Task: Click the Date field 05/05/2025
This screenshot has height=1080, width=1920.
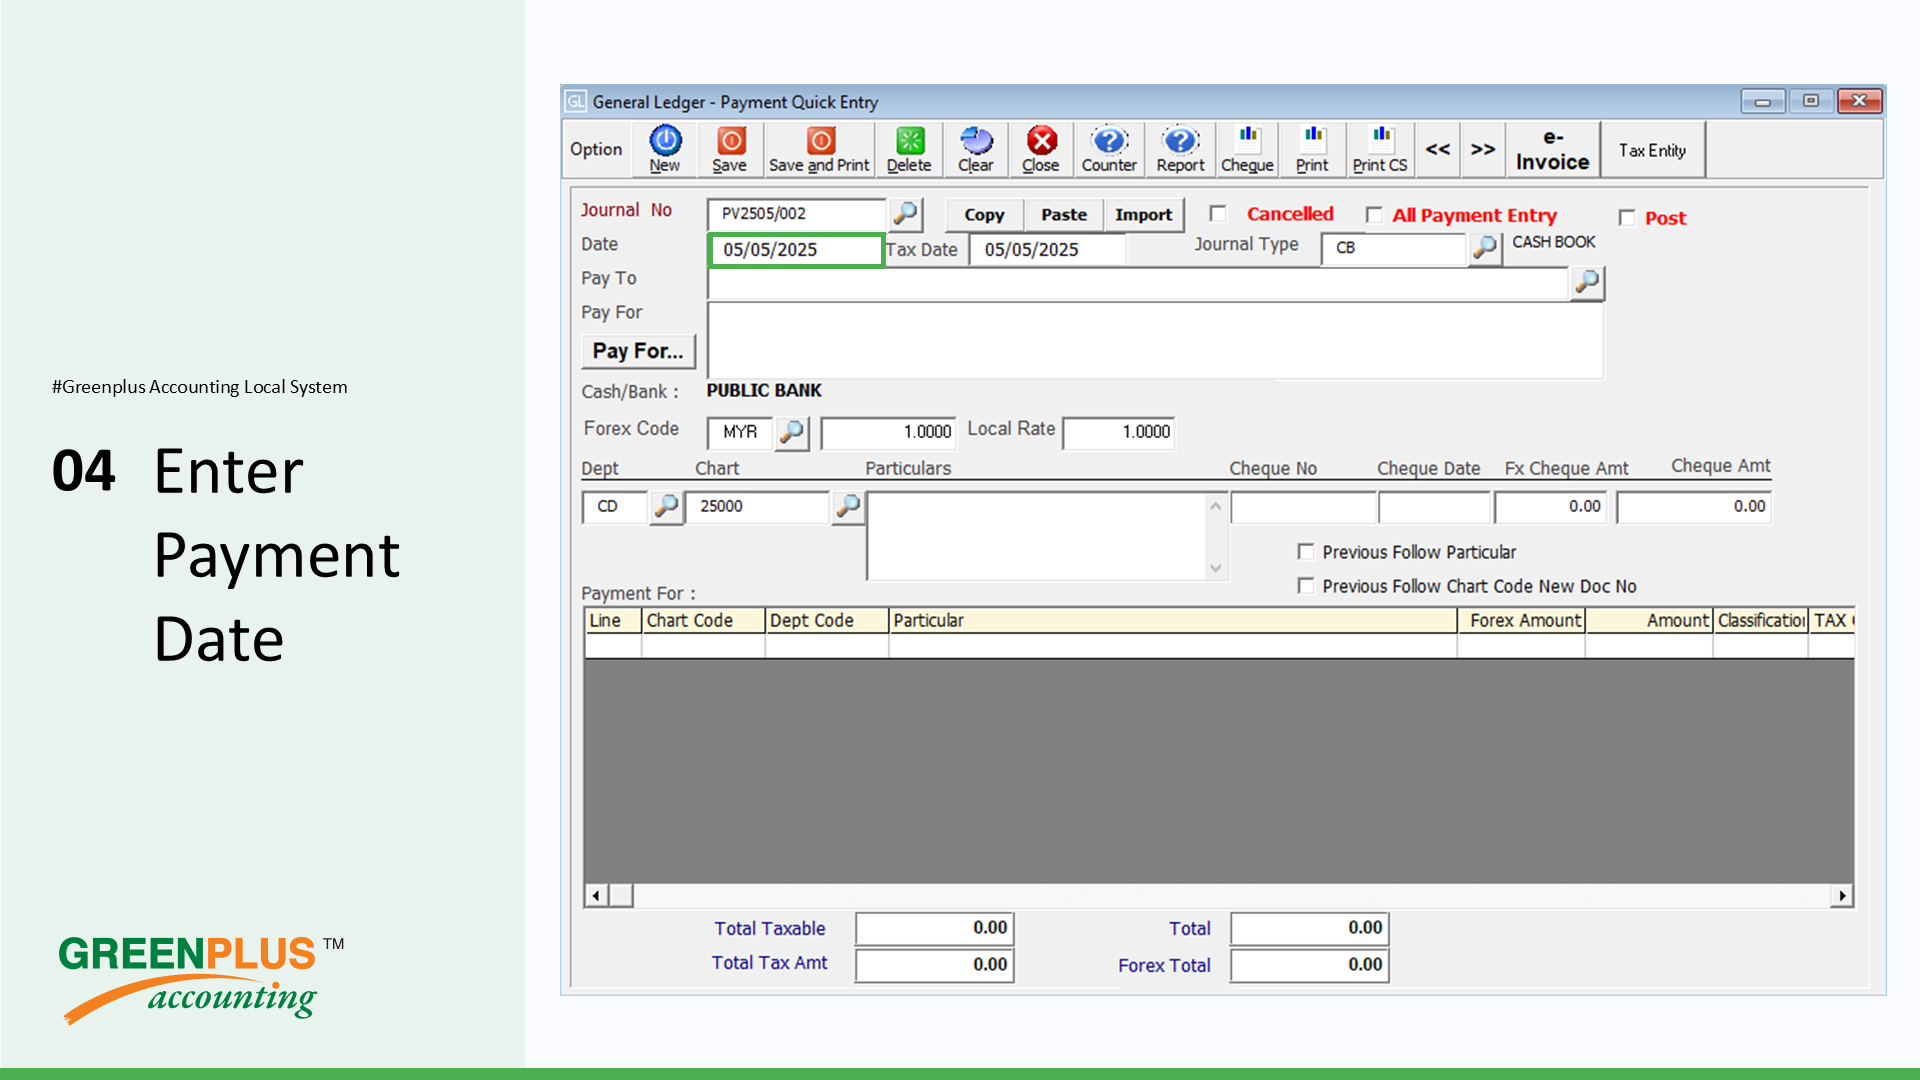Action: [797, 250]
